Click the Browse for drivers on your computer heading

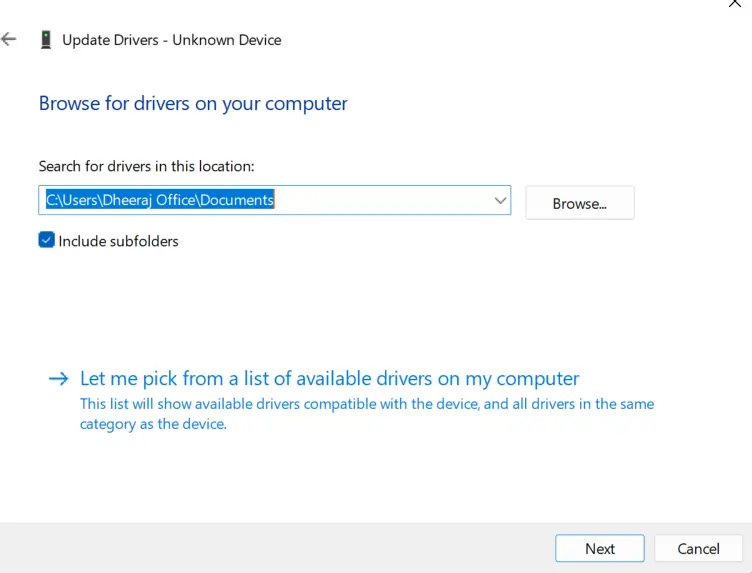193,104
